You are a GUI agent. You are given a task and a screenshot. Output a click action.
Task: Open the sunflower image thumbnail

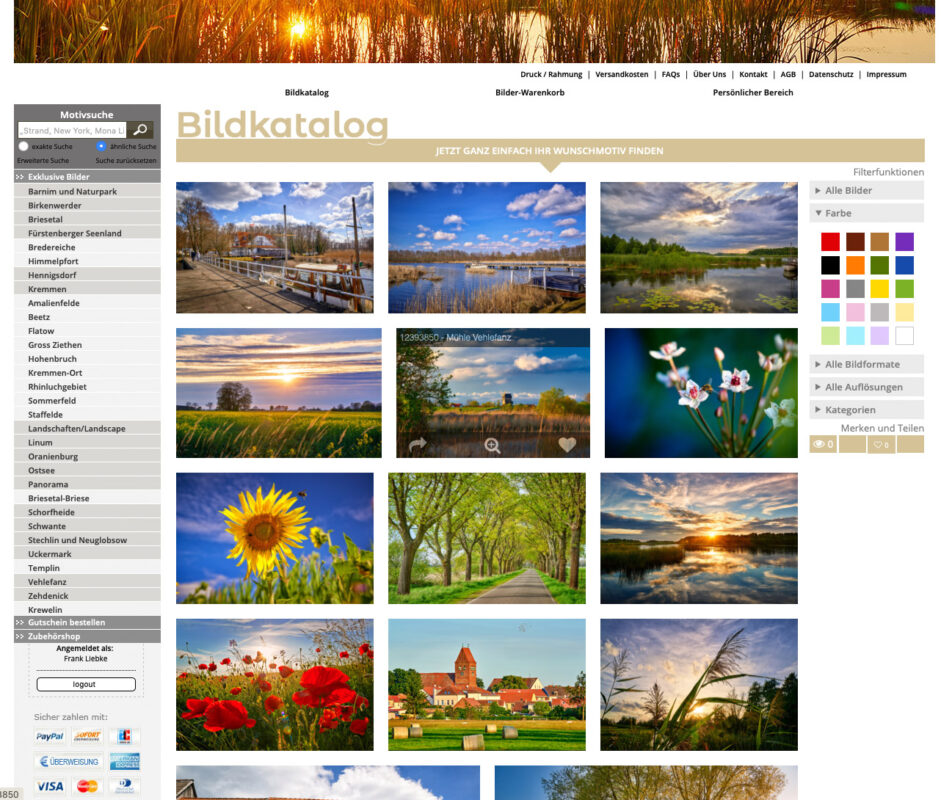[275, 538]
